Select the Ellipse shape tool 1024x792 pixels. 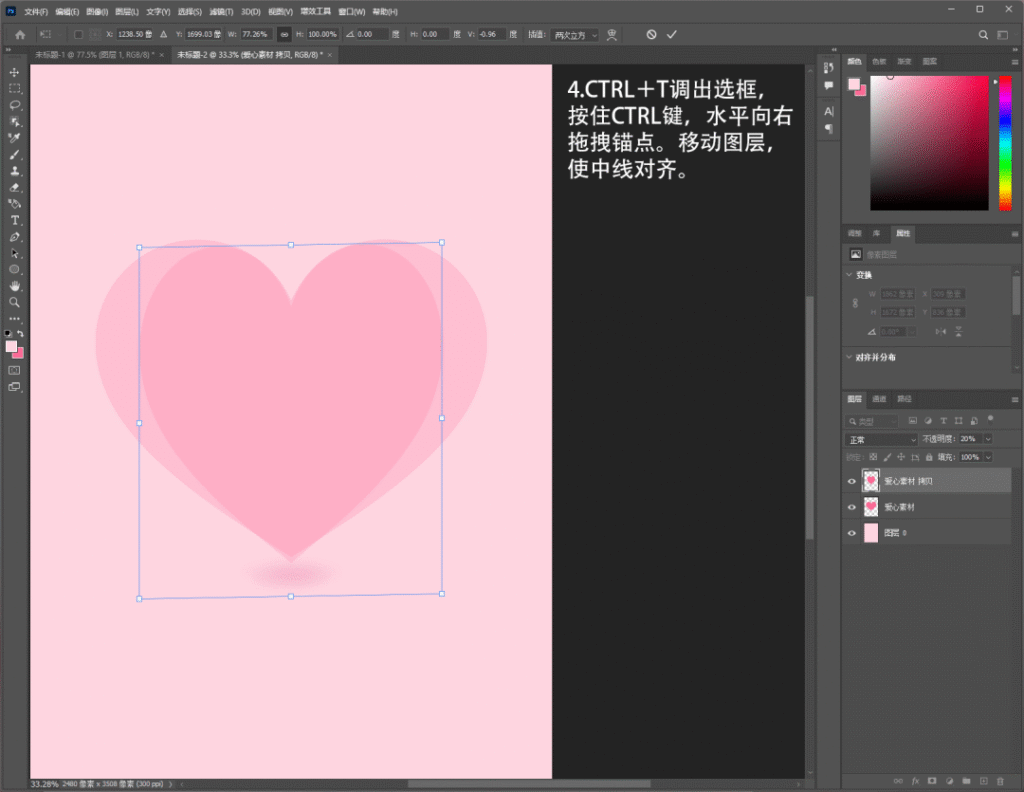(14, 270)
